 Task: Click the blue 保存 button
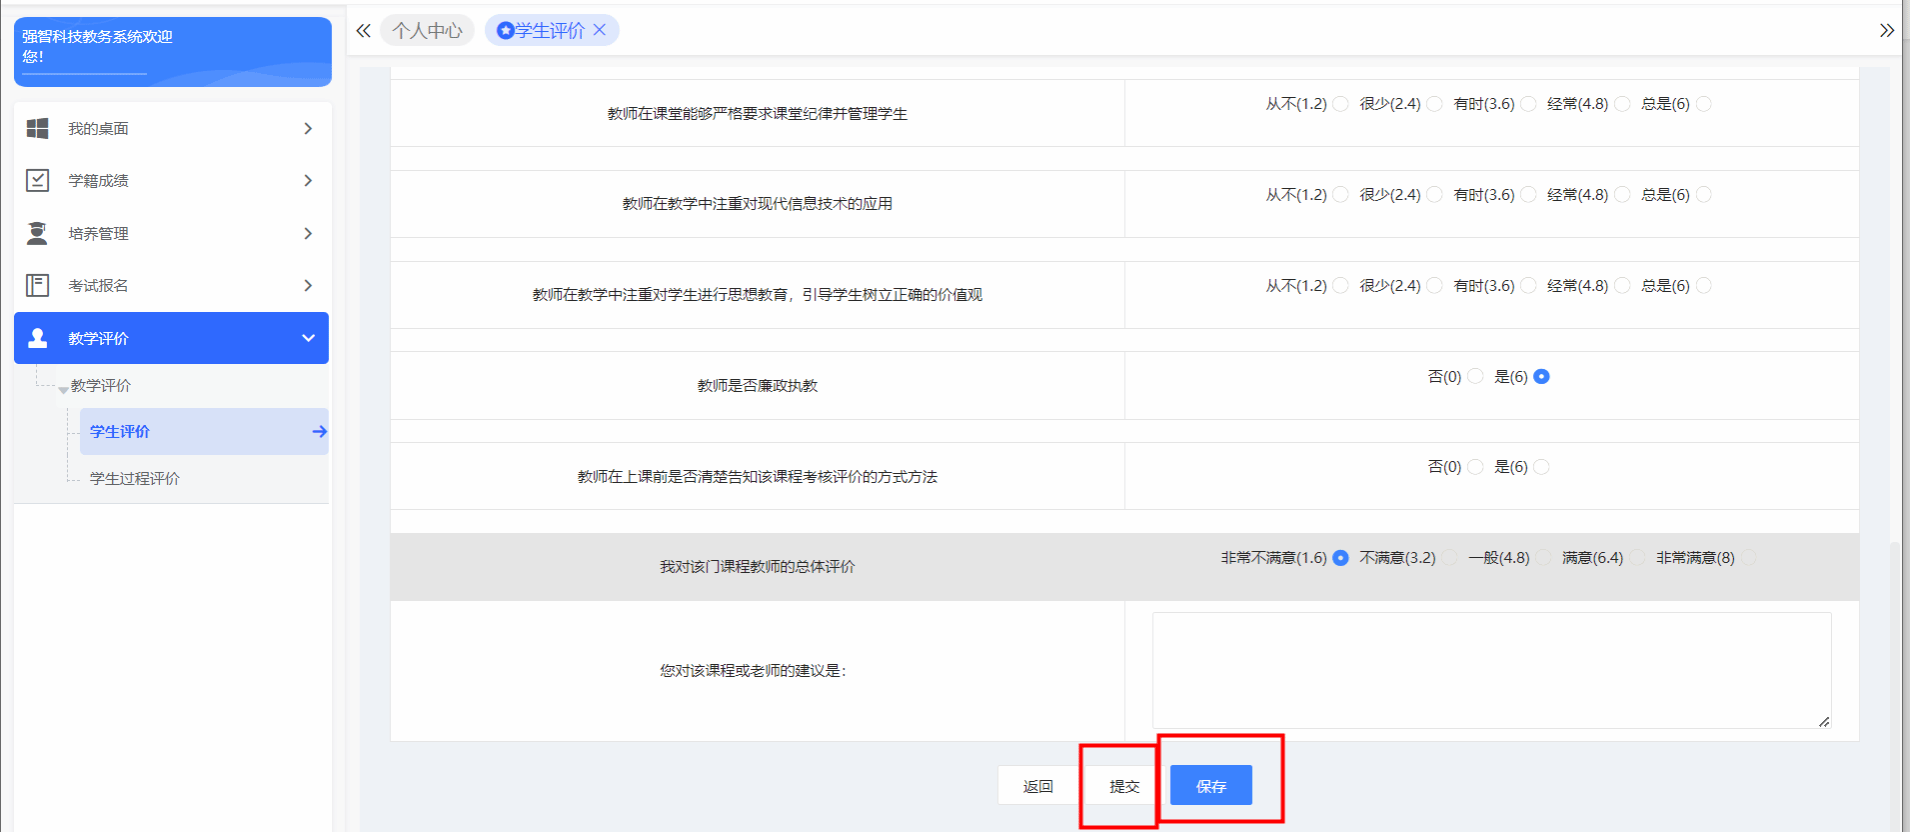coord(1211,786)
